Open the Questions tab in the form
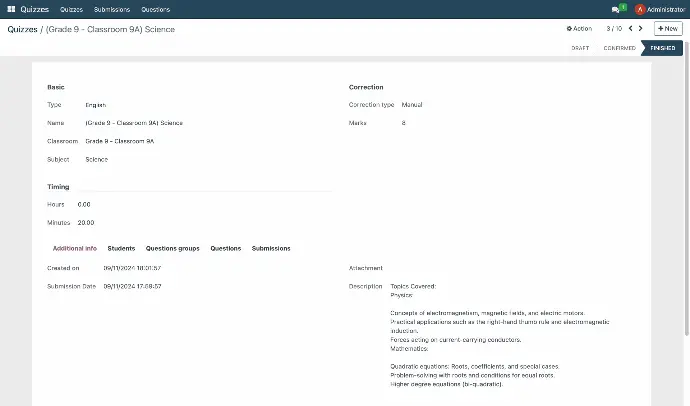Image resolution: width=690 pixels, height=406 pixels. (225, 248)
